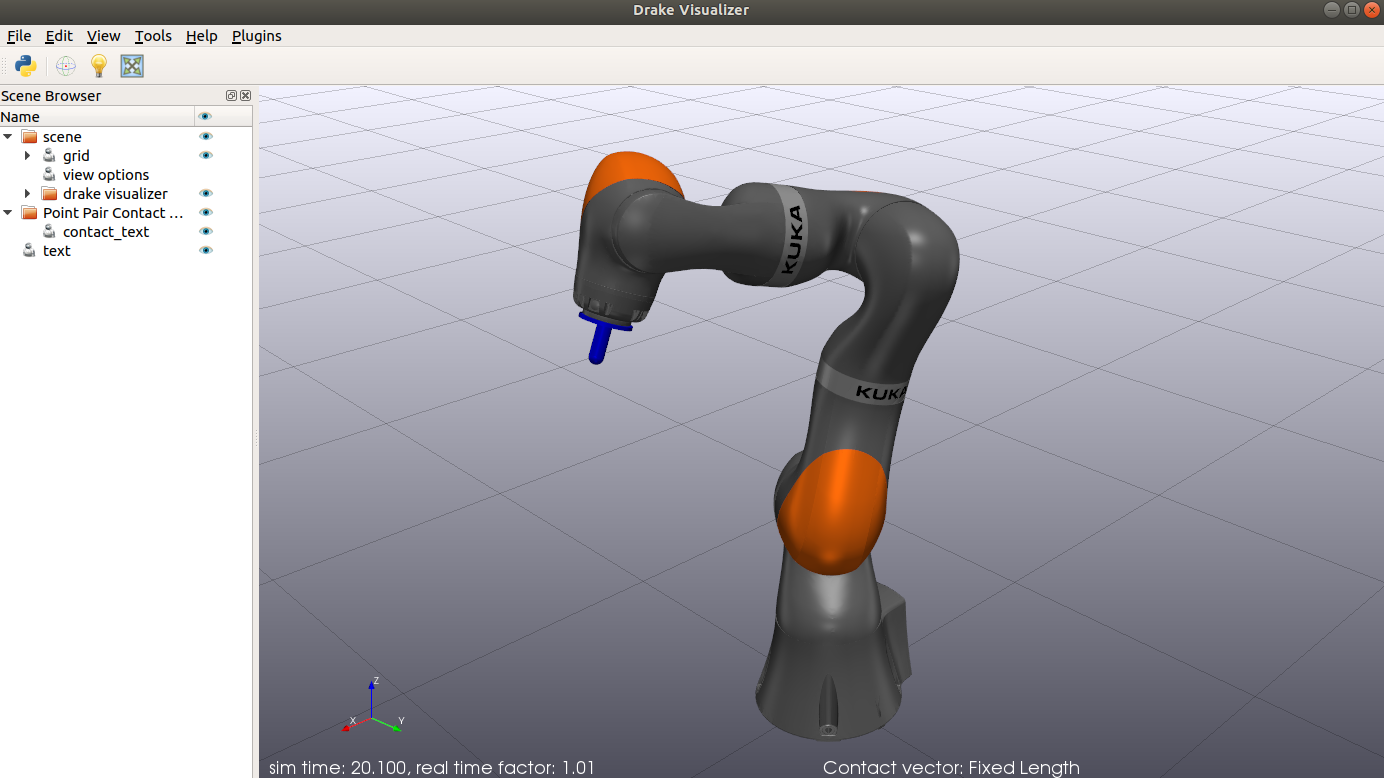Collapse the scene tree node
This screenshot has width=1384, height=778.
[x=8, y=137]
